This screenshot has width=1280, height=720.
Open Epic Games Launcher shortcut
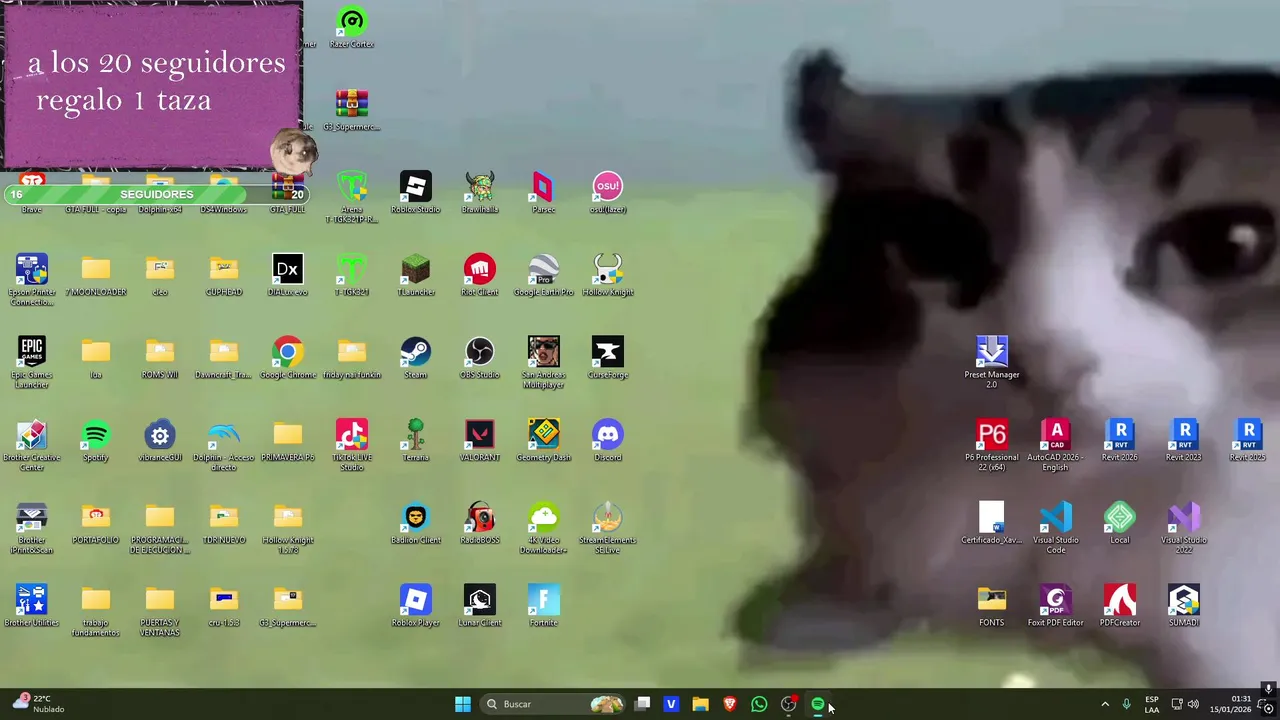tap(32, 363)
